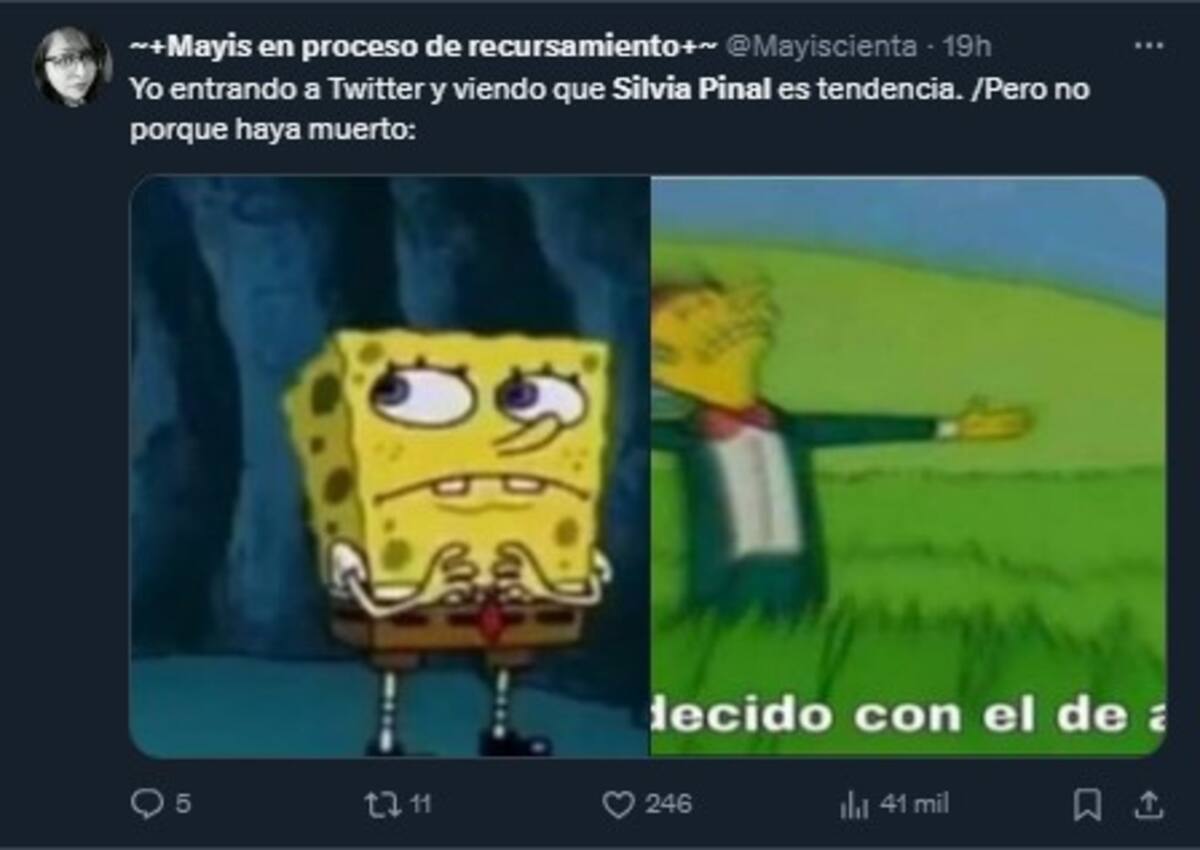The height and width of the screenshot is (850, 1200).
Task: Click the @Mayiscienta handle
Action: click(820, 45)
